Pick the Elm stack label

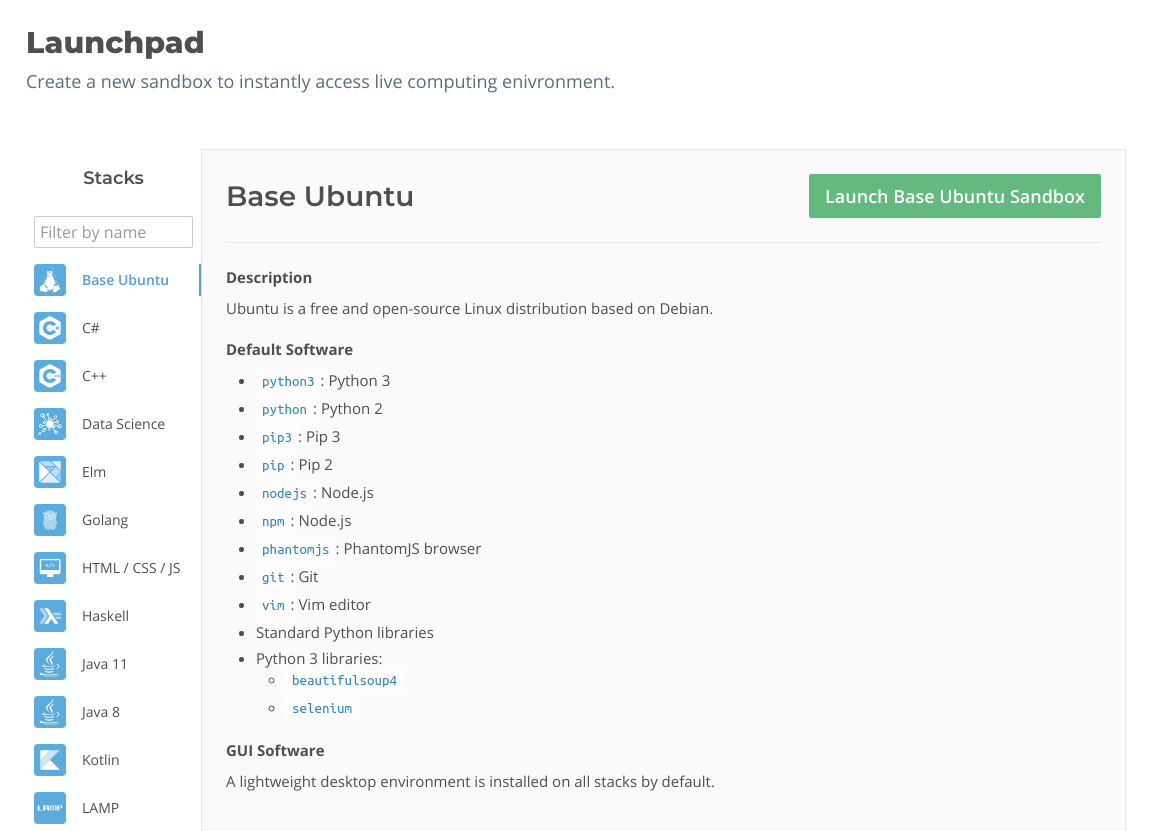click(x=94, y=472)
